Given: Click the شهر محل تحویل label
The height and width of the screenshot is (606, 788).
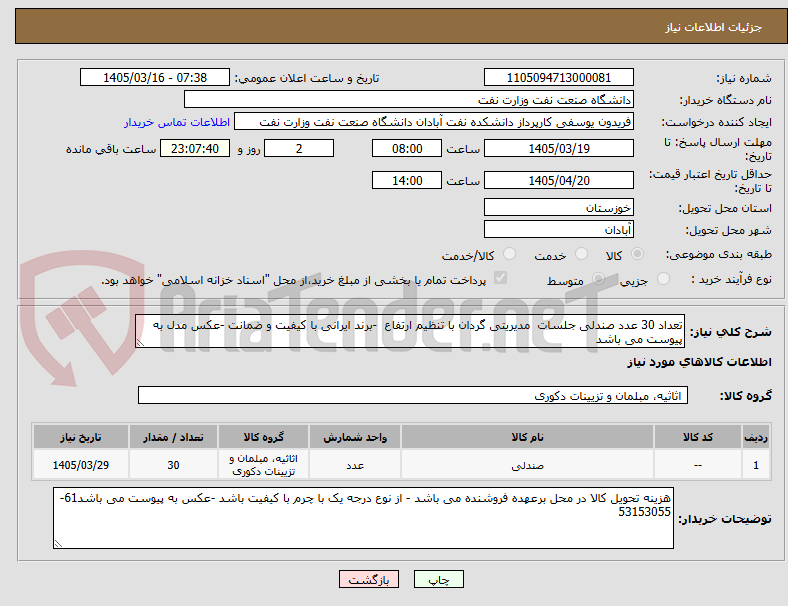Looking at the screenshot, I should click(x=729, y=230).
